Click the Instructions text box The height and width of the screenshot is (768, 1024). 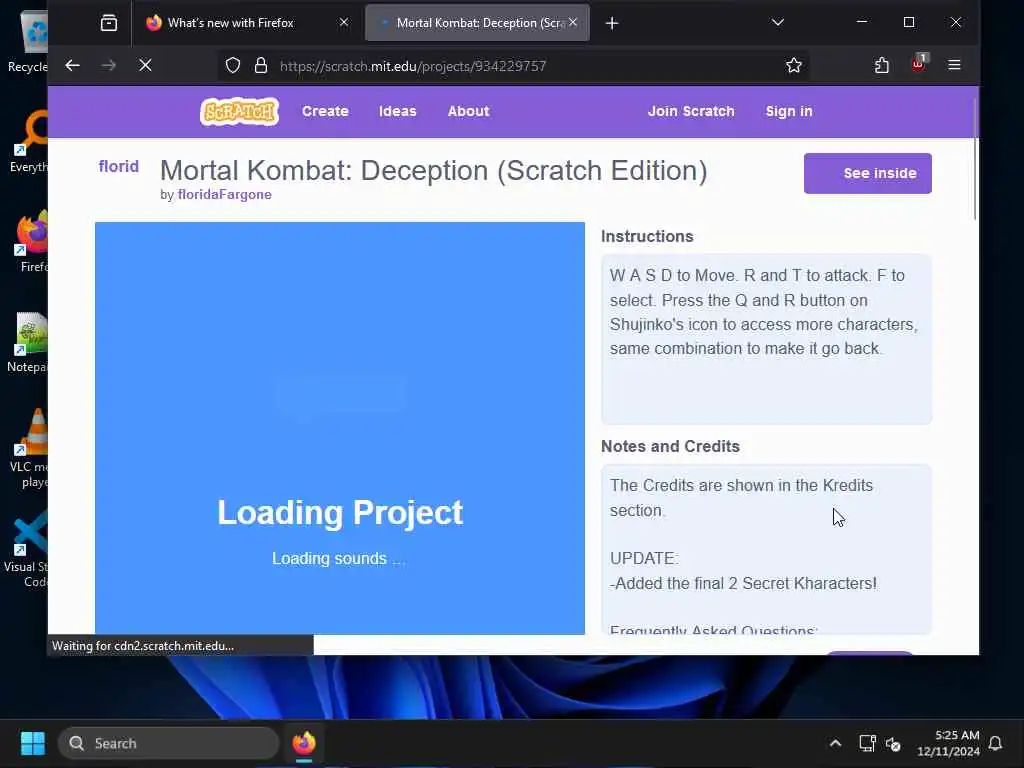pos(766,339)
